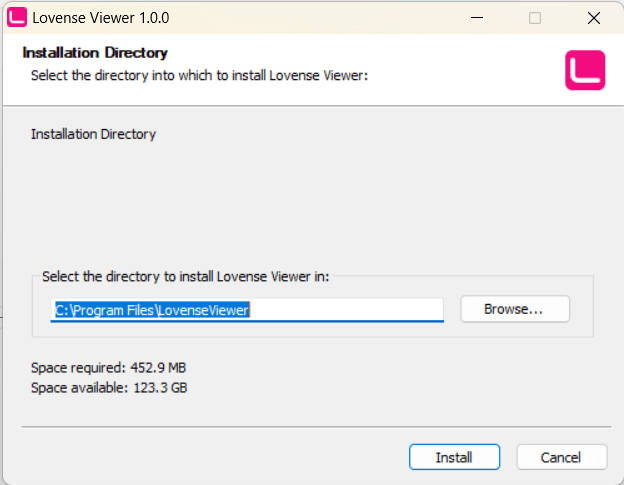Start installation with the Install button
624x485 pixels.
pos(454,457)
